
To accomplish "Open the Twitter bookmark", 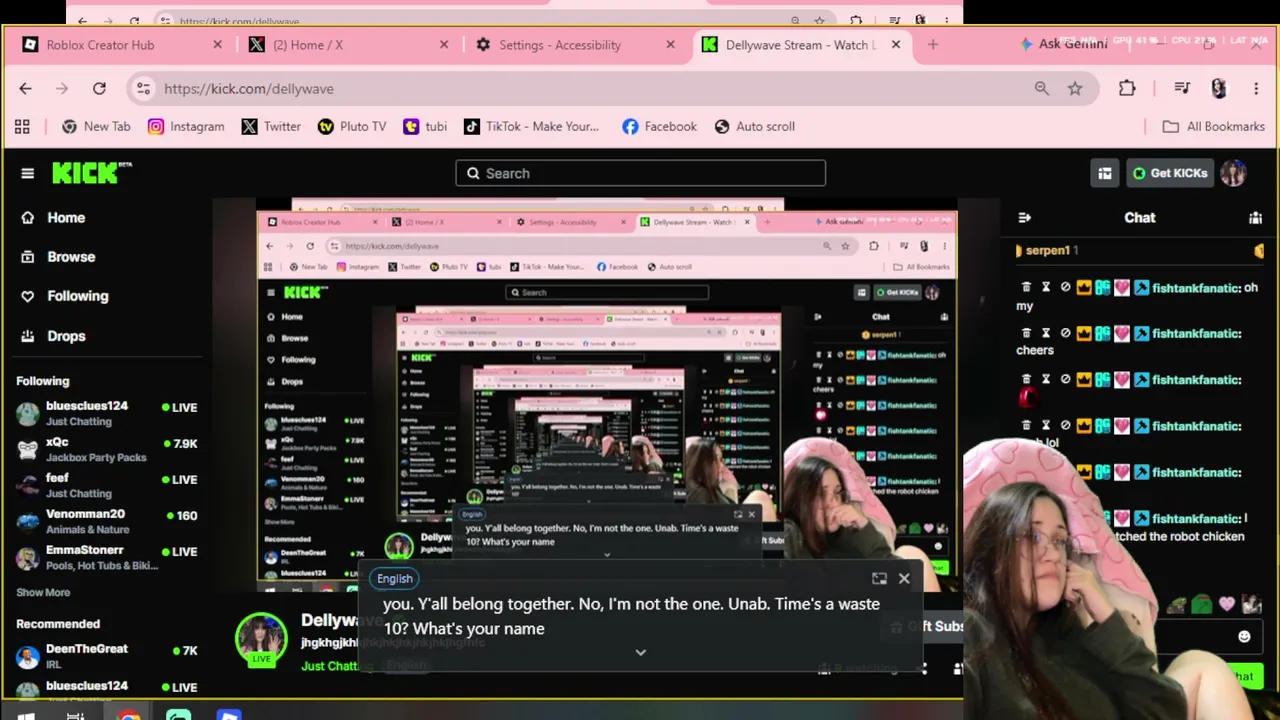I will pyautogui.click(x=271, y=127).
